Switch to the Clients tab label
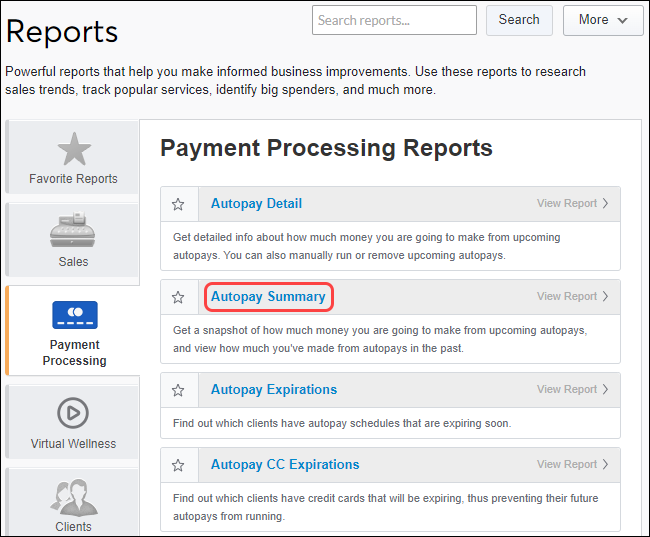Viewport: 650px width, 537px height. click(x=73, y=527)
